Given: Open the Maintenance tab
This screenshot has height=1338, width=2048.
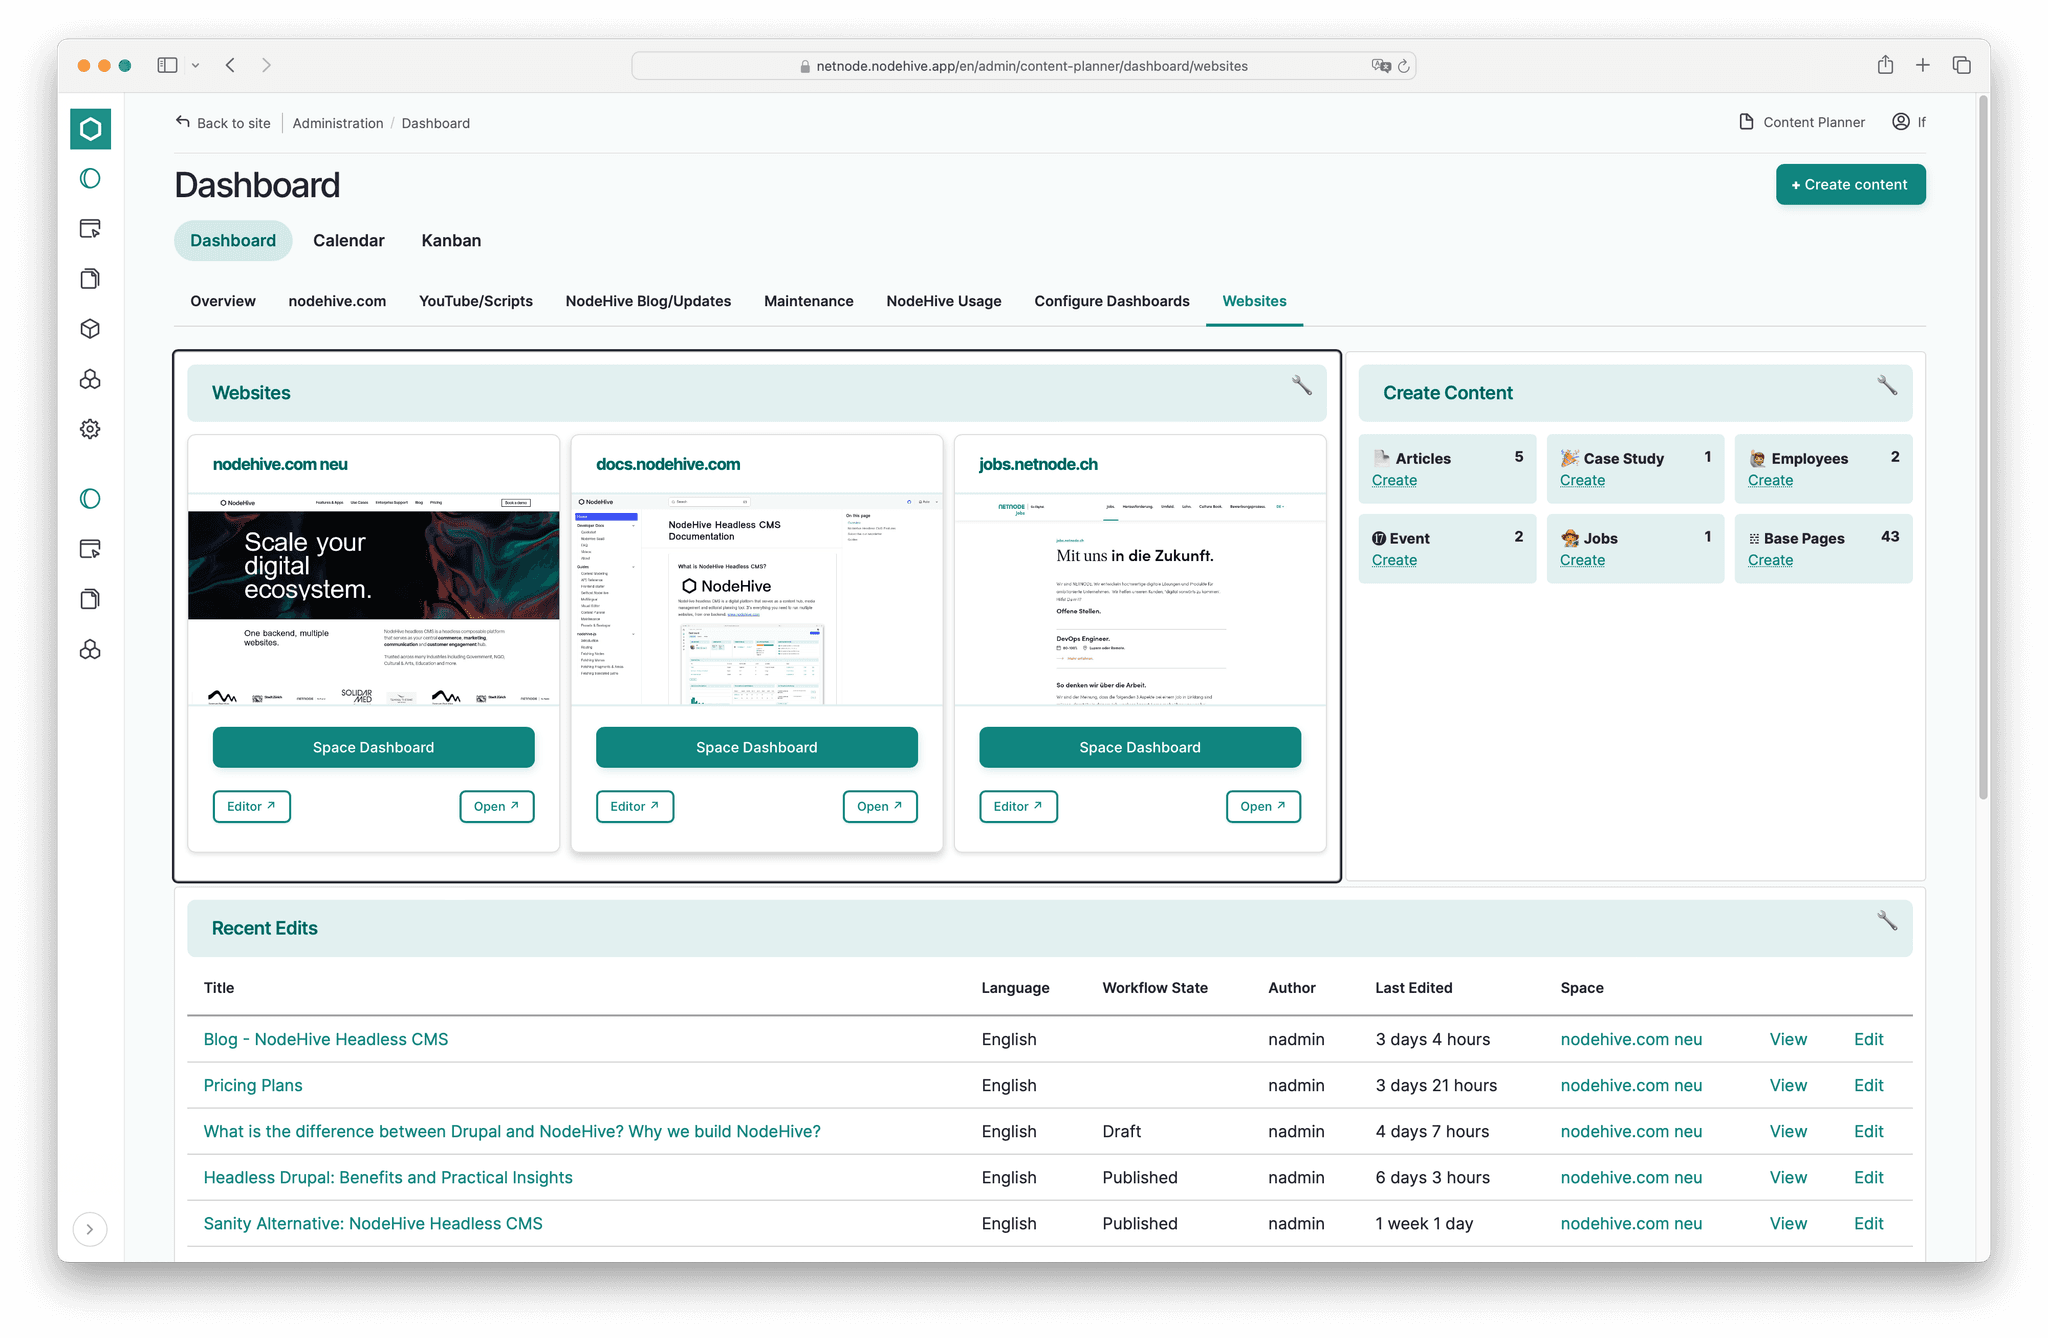Looking at the screenshot, I should [809, 301].
